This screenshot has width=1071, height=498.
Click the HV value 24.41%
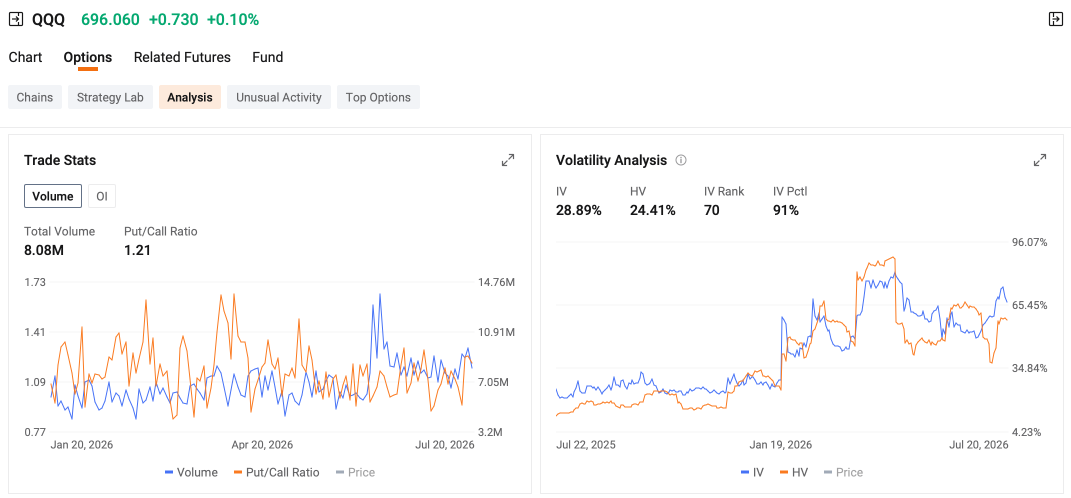pos(652,210)
